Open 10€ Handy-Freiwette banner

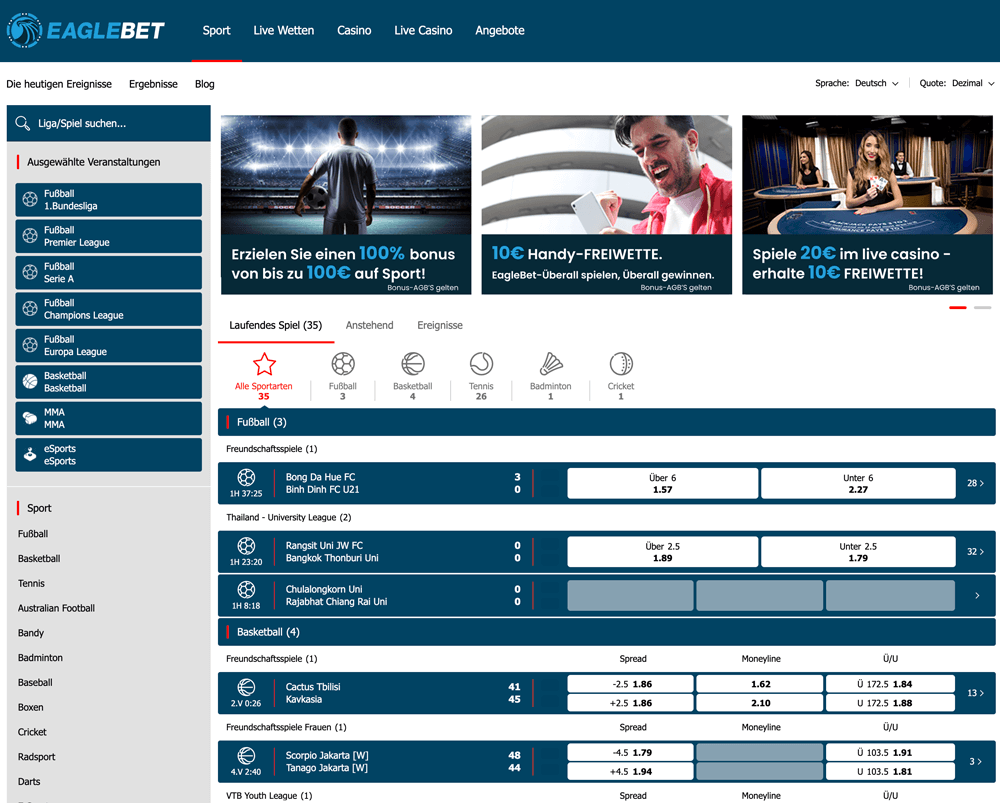(607, 205)
